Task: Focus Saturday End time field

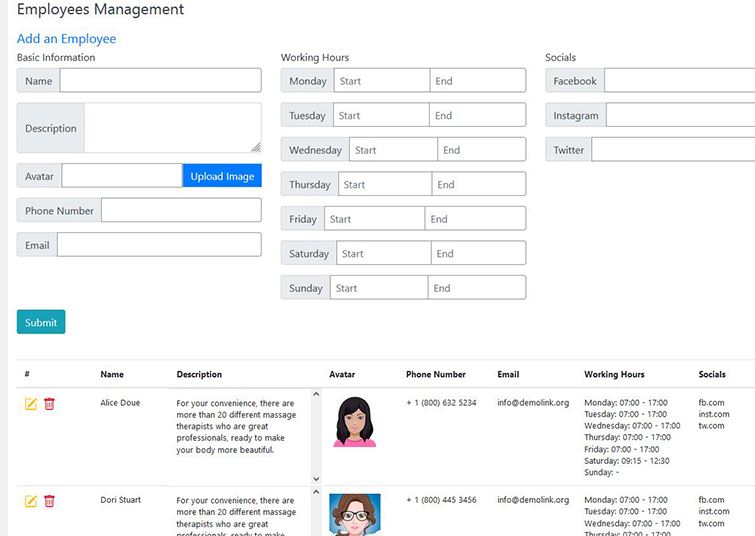Action: (478, 253)
